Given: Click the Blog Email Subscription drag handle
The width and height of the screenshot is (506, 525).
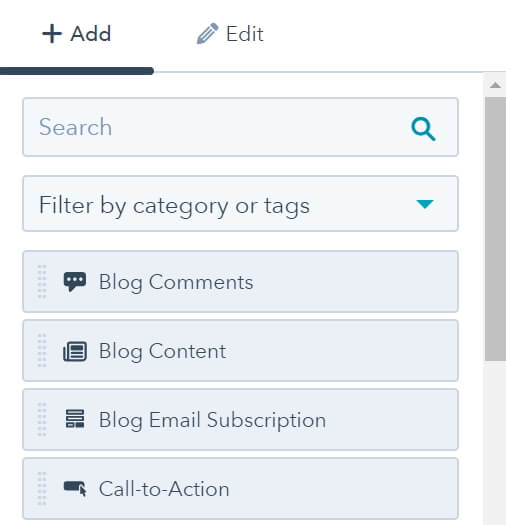Looking at the screenshot, I should point(42,420).
